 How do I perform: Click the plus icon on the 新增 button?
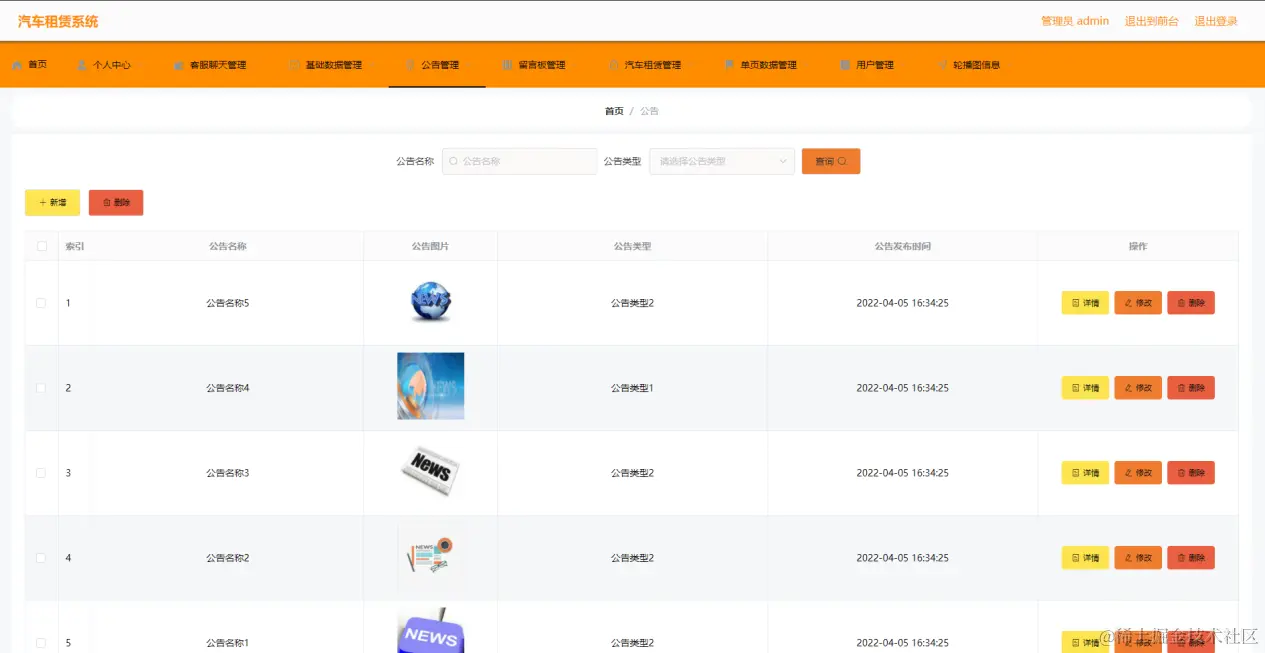coord(40,202)
